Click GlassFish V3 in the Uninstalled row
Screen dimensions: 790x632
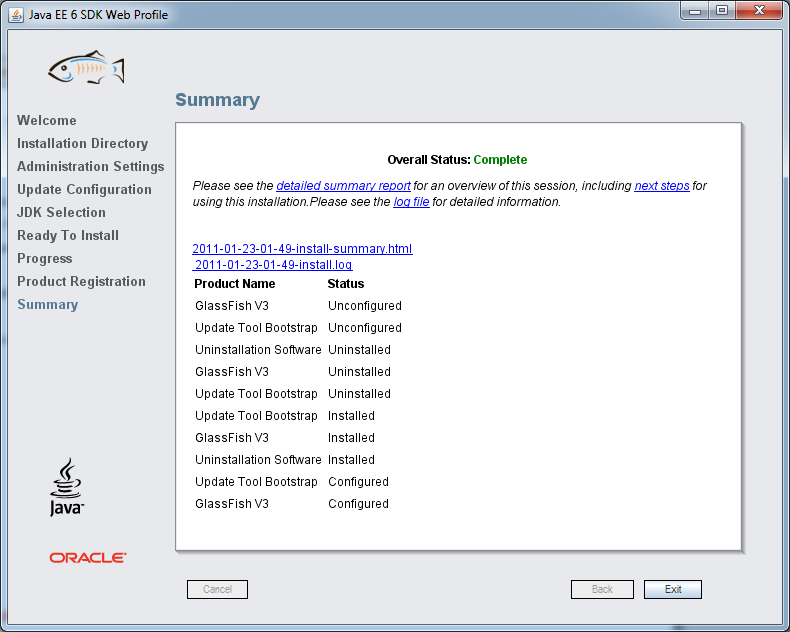click(x=232, y=372)
